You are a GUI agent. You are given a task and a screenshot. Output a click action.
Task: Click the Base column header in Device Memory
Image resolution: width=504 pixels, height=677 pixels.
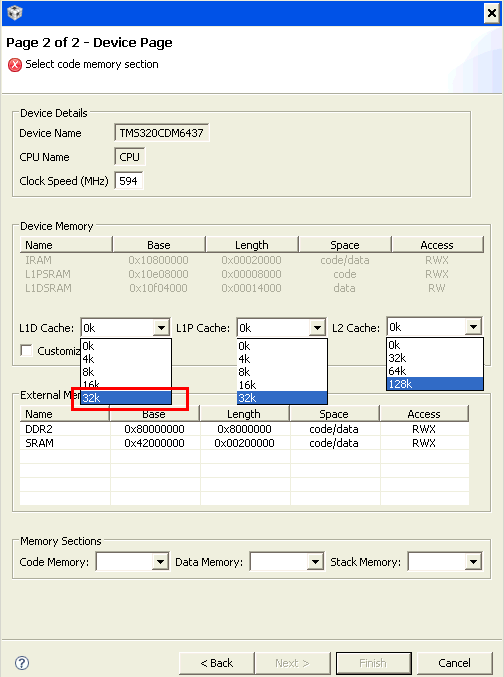pos(158,245)
